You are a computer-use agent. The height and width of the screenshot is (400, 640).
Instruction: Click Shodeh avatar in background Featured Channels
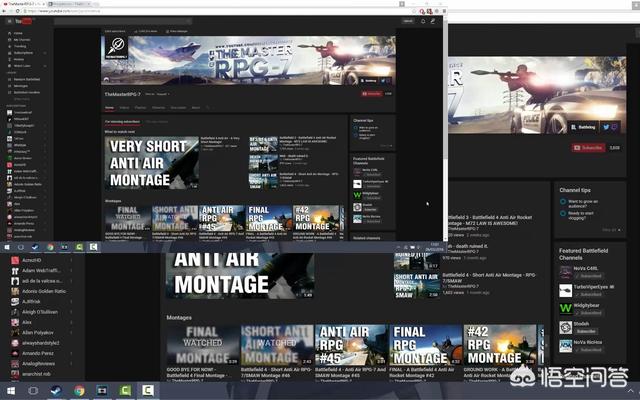coord(566,327)
